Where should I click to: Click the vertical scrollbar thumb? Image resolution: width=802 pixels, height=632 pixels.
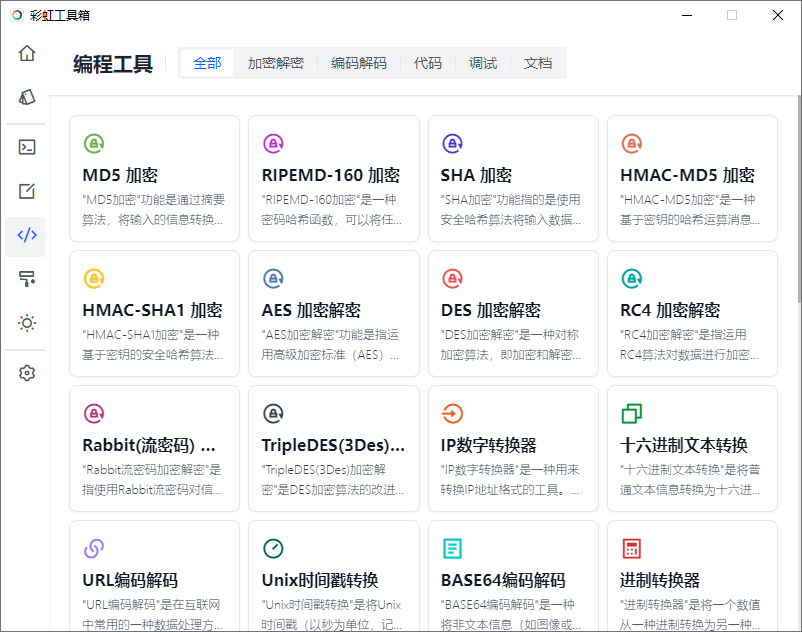click(799, 199)
